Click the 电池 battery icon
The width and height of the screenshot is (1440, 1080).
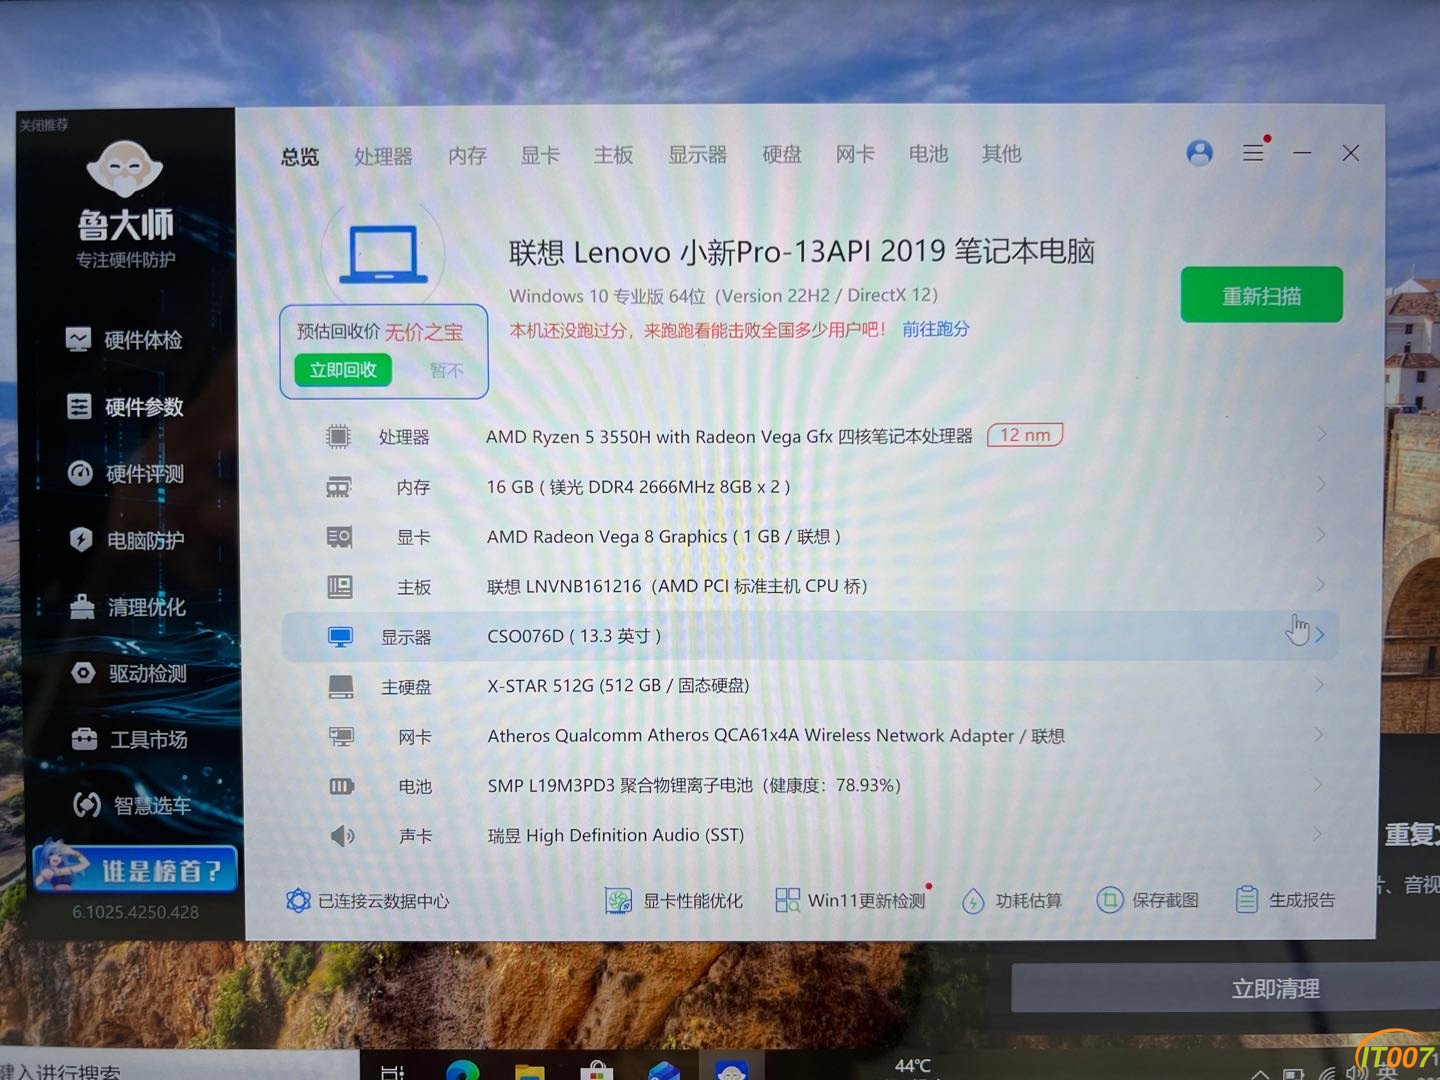(342, 786)
